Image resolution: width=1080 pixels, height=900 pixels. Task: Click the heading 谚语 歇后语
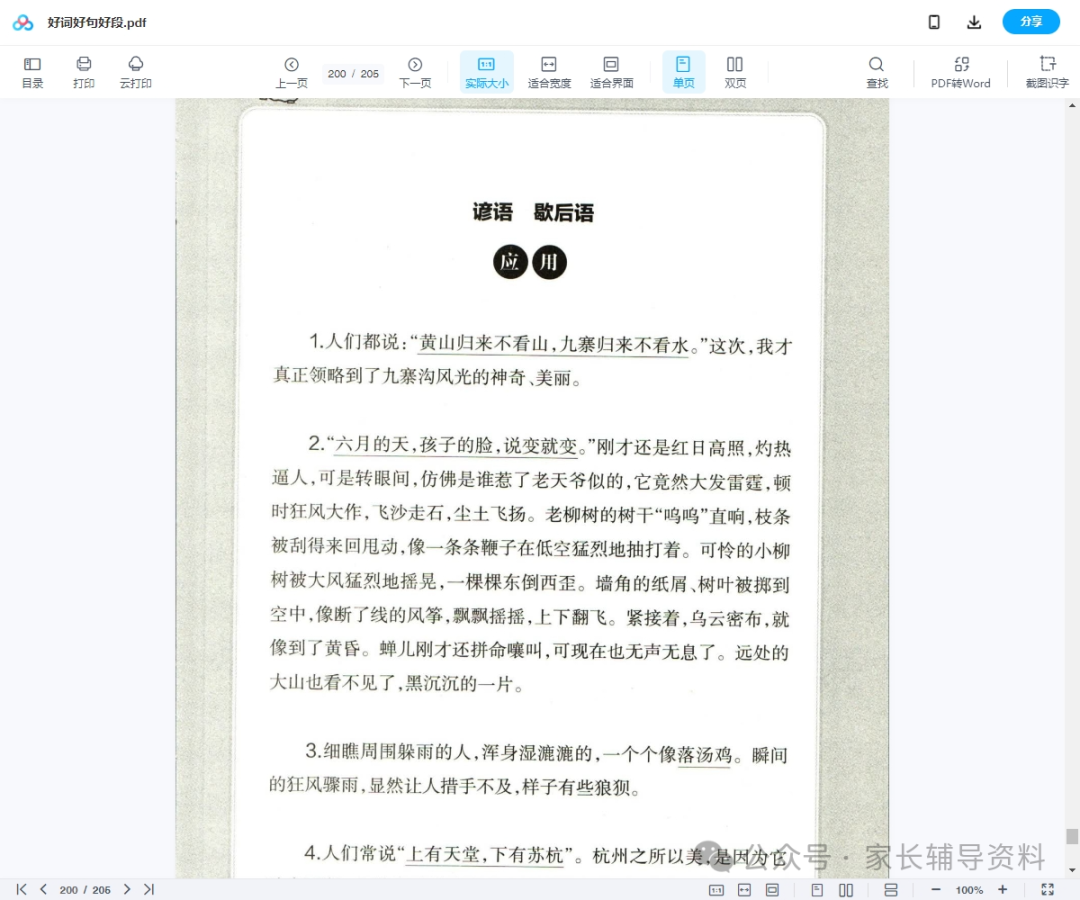pos(532,211)
